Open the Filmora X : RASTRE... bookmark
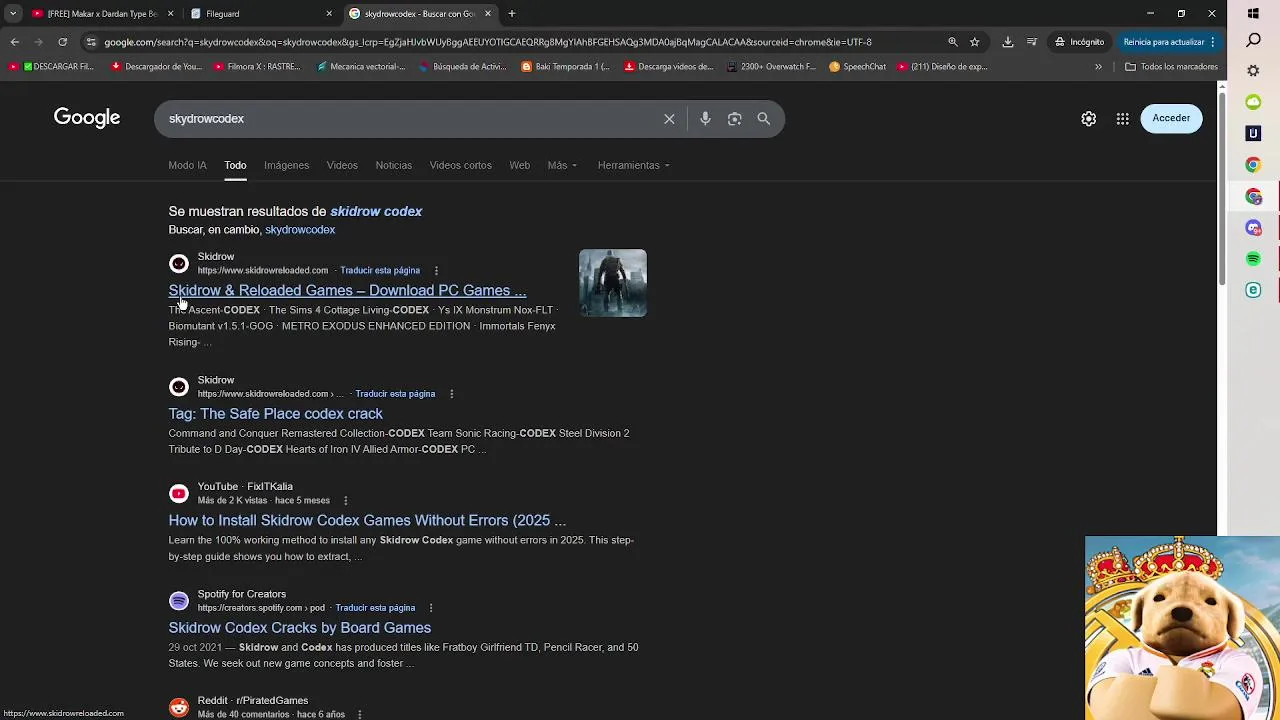This screenshot has height=720, width=1280. (257, 67)
